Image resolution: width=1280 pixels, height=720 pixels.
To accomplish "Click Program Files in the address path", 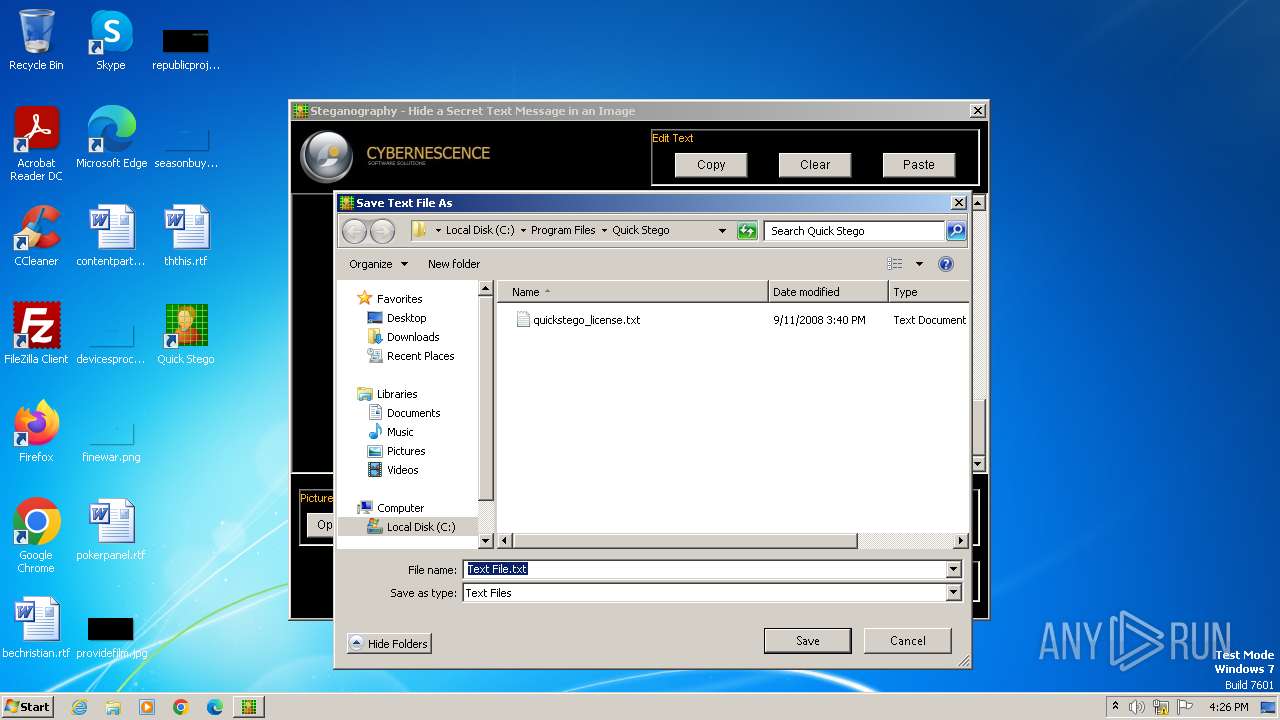I will point(563,230).
